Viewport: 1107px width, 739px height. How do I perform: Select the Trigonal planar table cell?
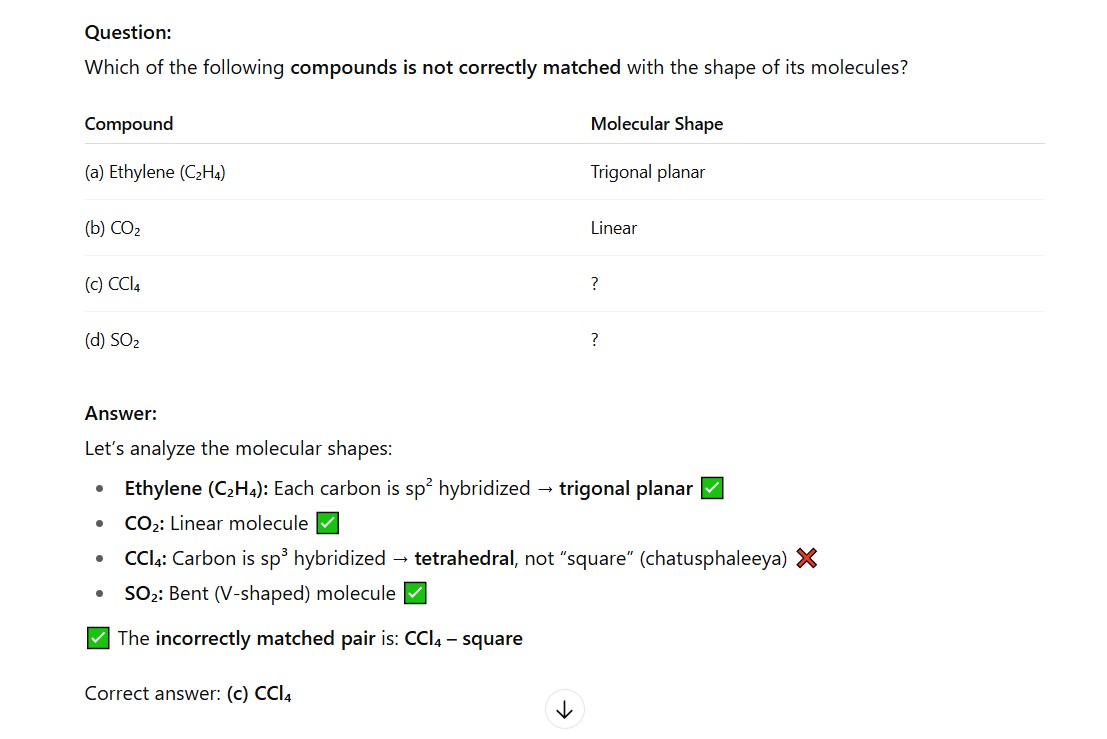pyautogui.click(x=648, y=172)
